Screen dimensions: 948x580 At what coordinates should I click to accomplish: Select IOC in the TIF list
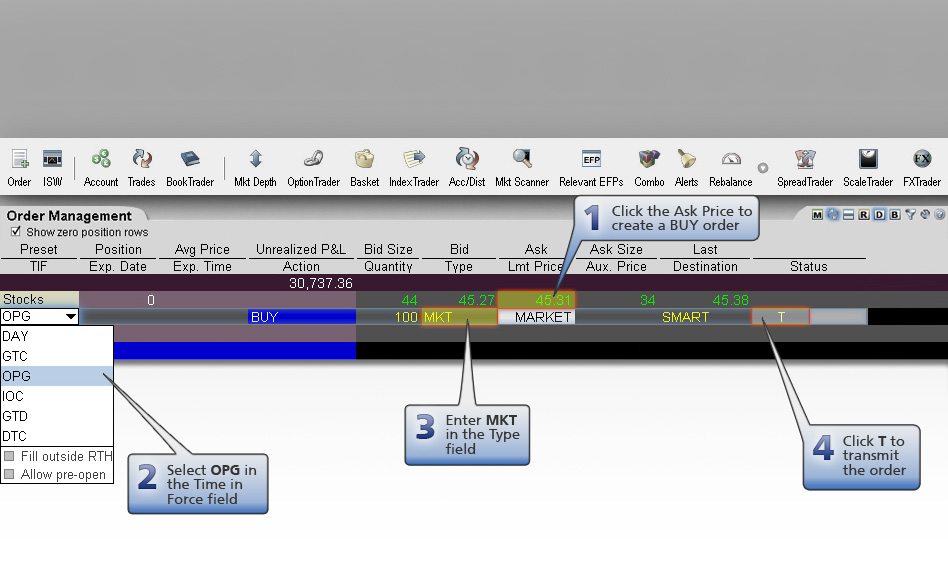(57, 396)
